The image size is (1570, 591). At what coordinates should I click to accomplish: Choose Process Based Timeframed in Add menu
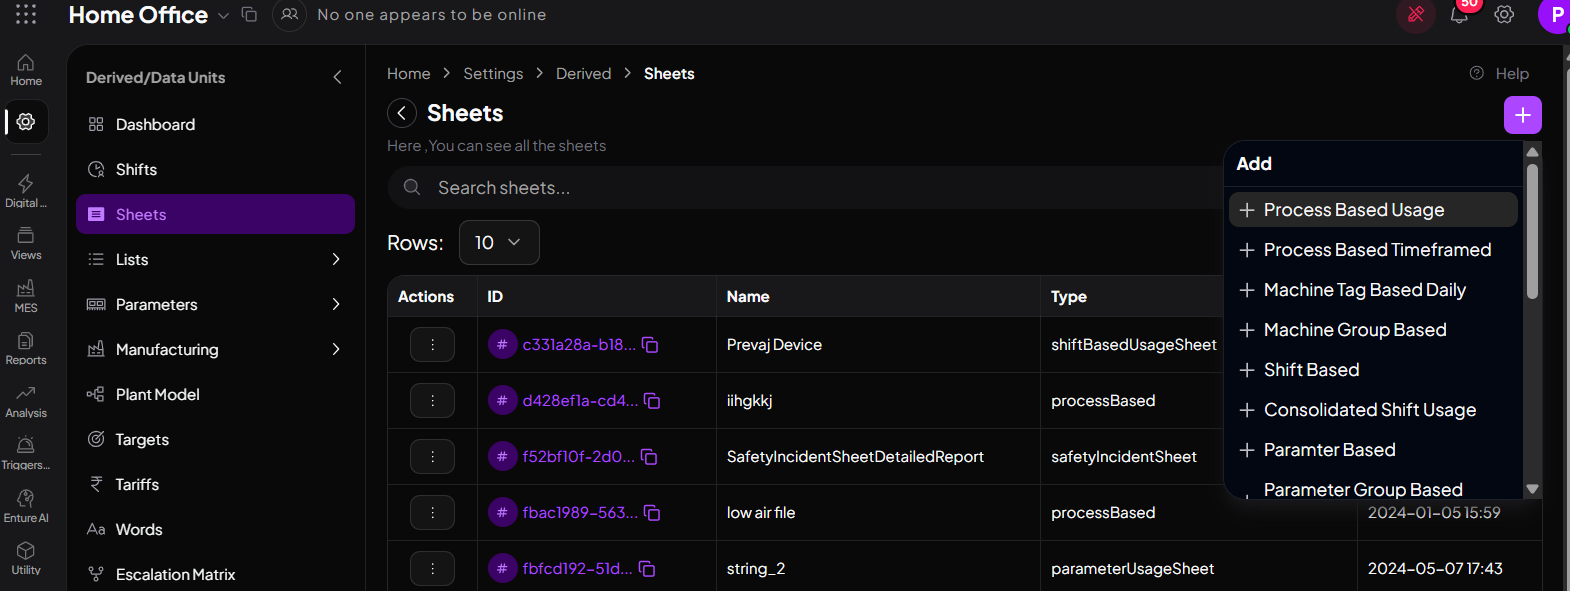pos(1373,250)
